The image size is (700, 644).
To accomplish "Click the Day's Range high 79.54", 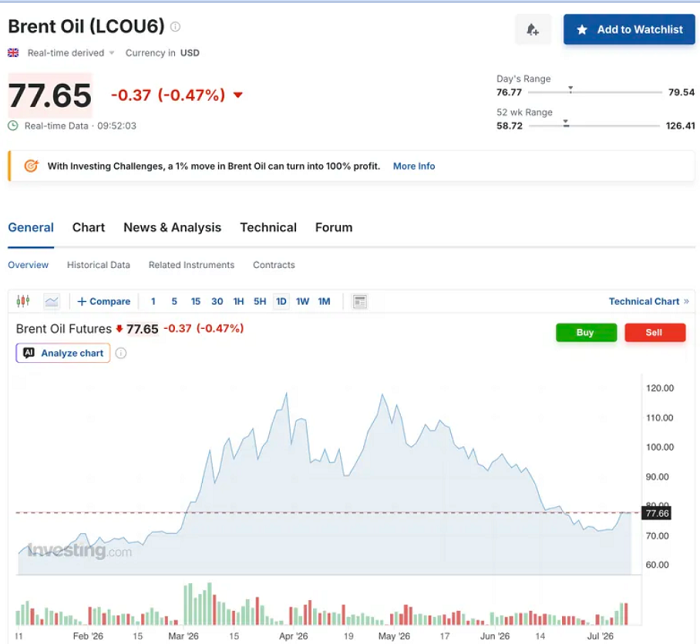I will click(x=681, y=92).
